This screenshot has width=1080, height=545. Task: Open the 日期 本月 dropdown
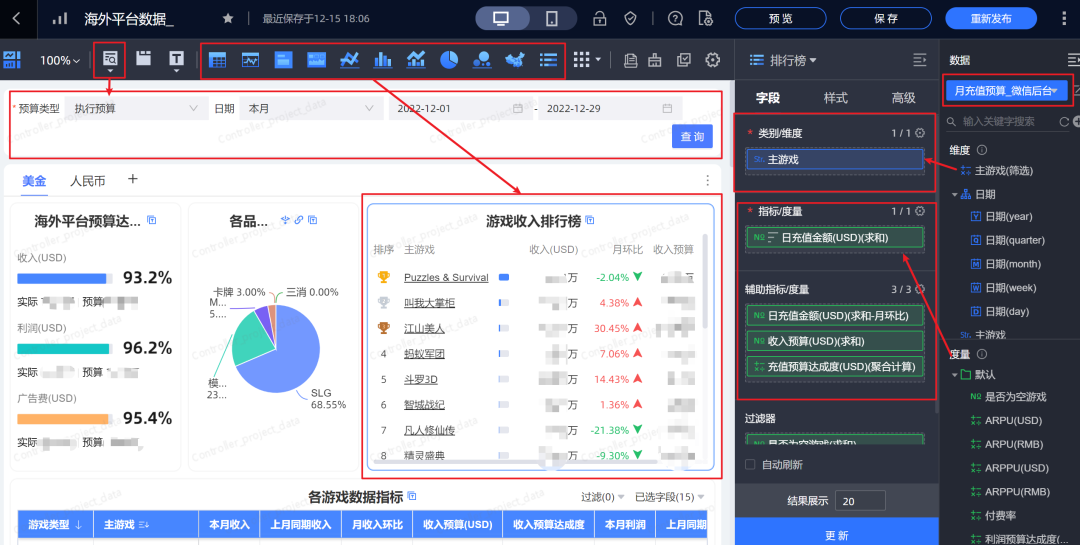coord(309,108)
